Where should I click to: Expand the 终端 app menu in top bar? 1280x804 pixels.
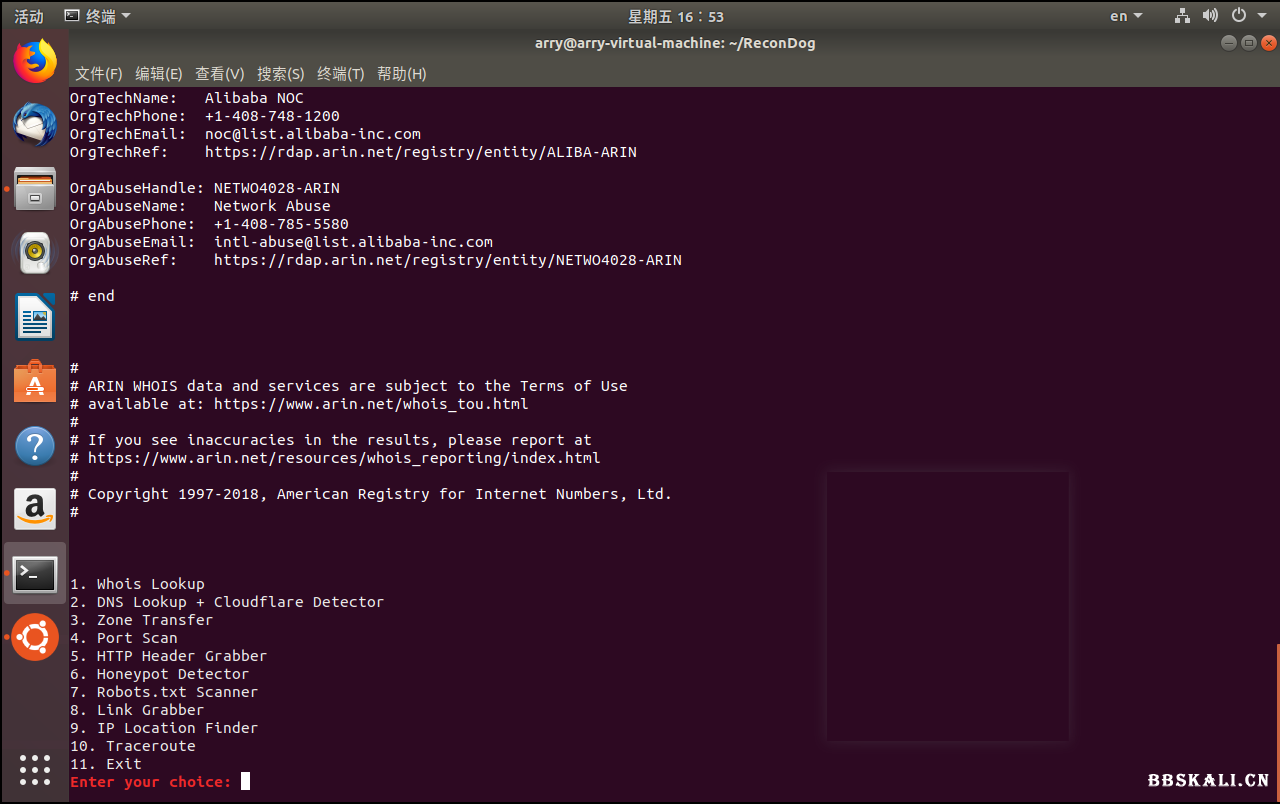(x=97, y=16)
